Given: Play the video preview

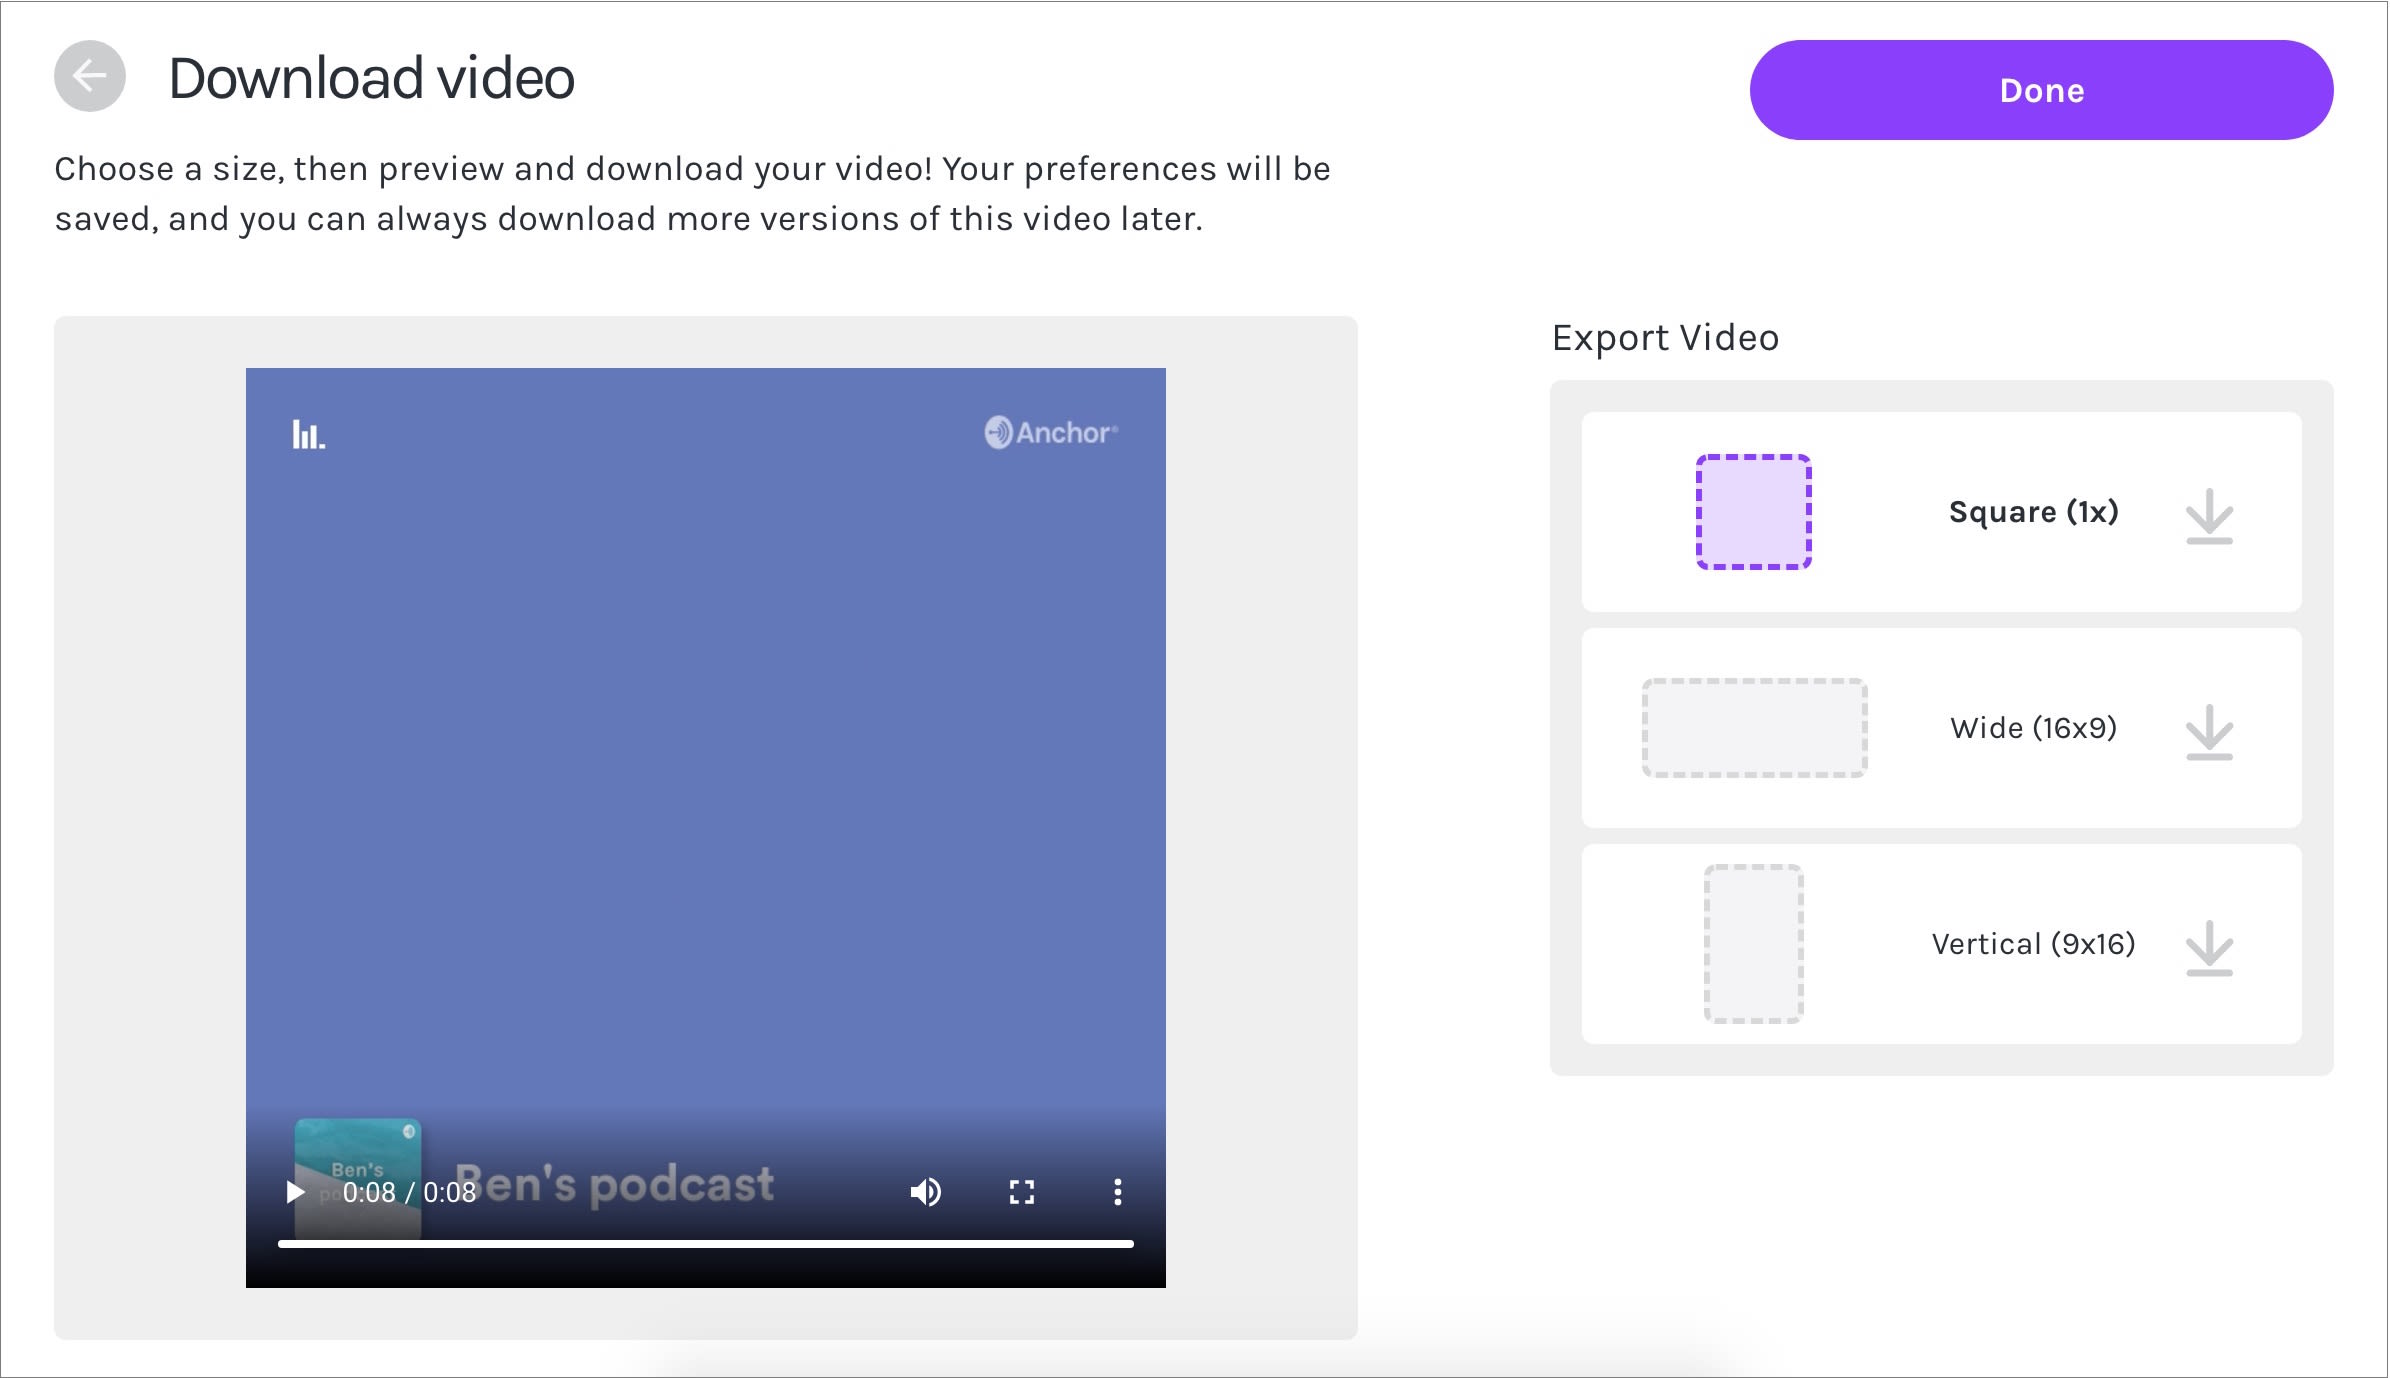Looking at the screenshot, I should (295, 1192).
